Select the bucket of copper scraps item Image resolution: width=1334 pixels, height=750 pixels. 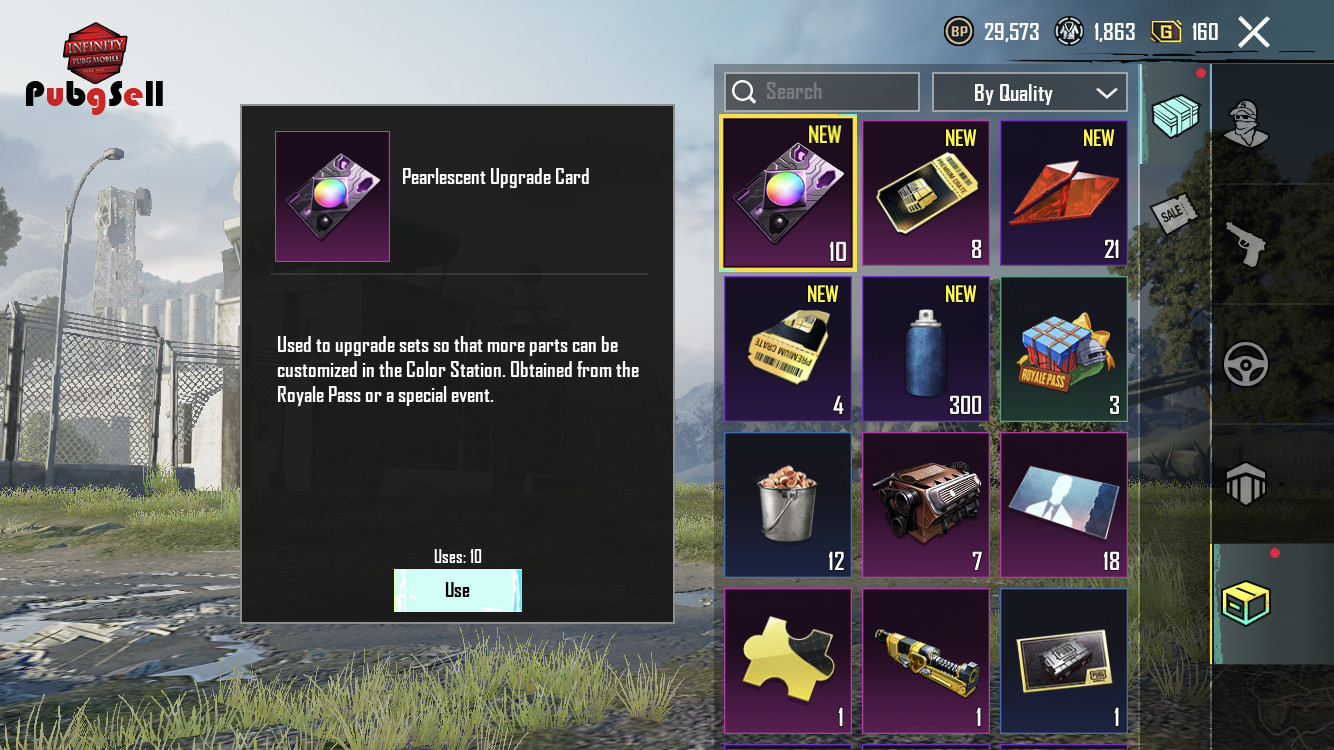[788, 505]
